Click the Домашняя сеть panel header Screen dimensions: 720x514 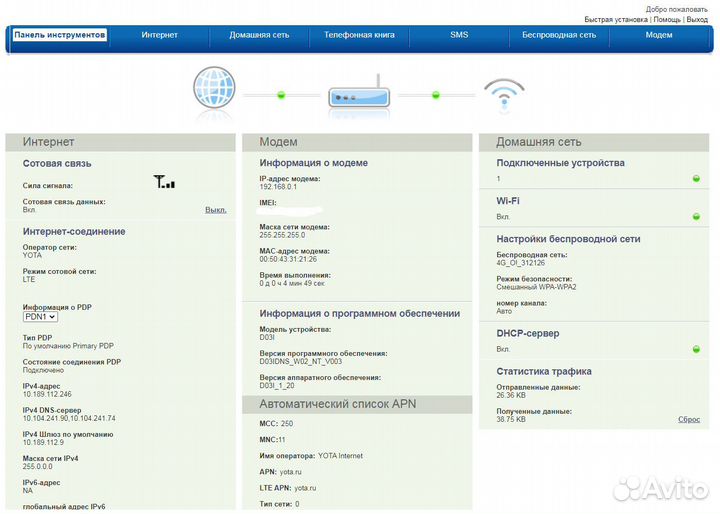click(x=594, y=142)
